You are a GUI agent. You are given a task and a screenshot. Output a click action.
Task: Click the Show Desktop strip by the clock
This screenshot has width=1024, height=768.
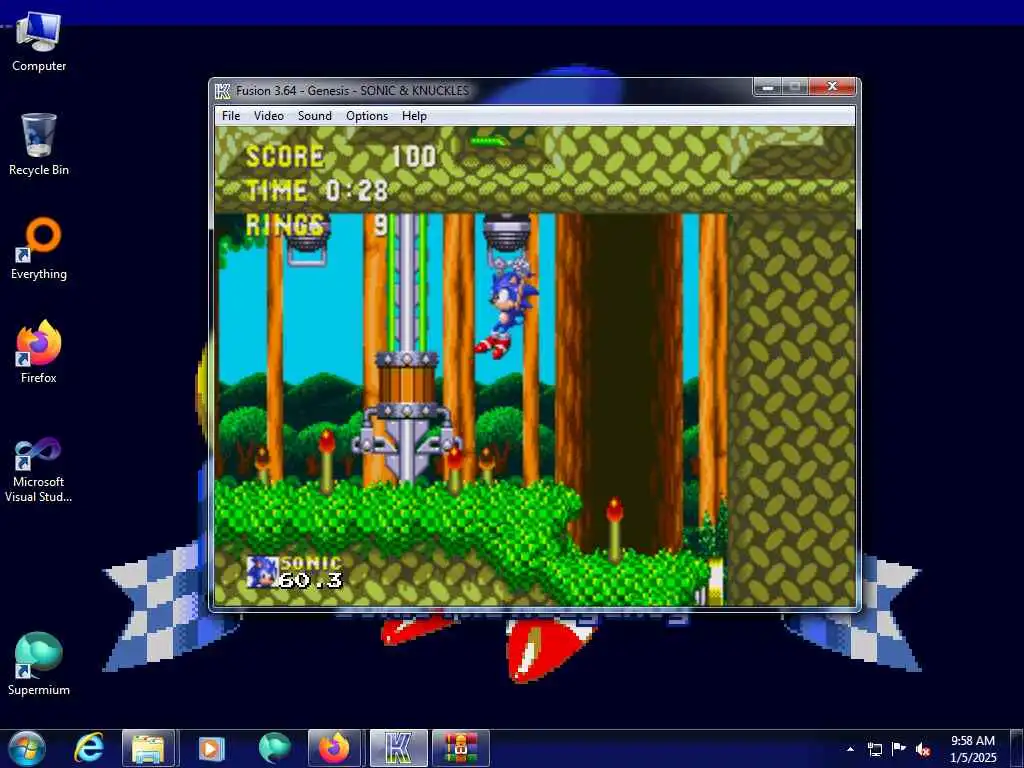point(1017,749)
